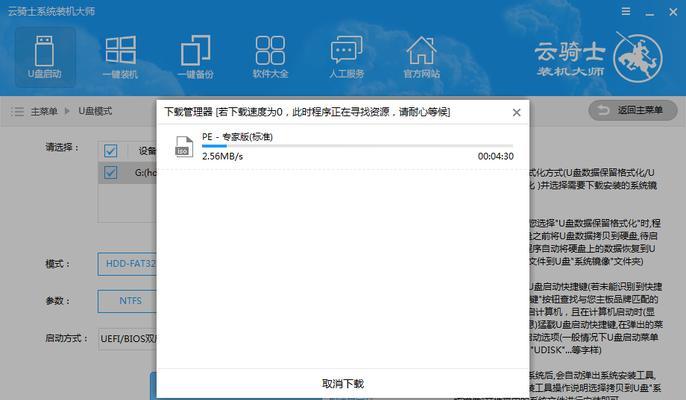The height and width of the screenshot is (400, 686).
Task: Click 取消下载 to cancel download
Action: (x=343, y=384)
